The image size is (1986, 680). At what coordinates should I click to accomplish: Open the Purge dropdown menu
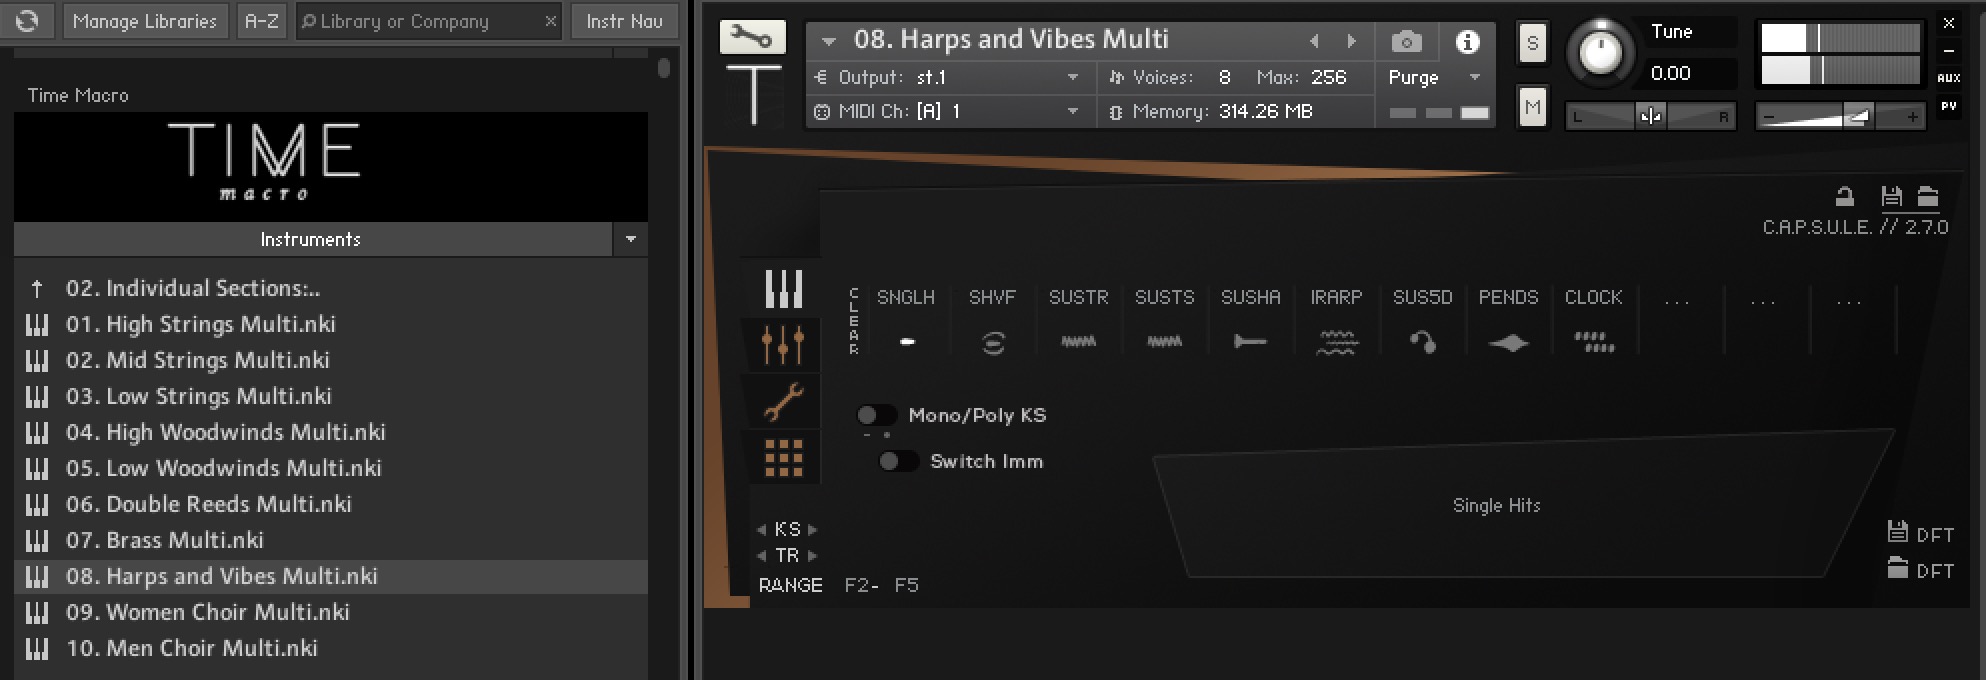(x=1474, y=77)
